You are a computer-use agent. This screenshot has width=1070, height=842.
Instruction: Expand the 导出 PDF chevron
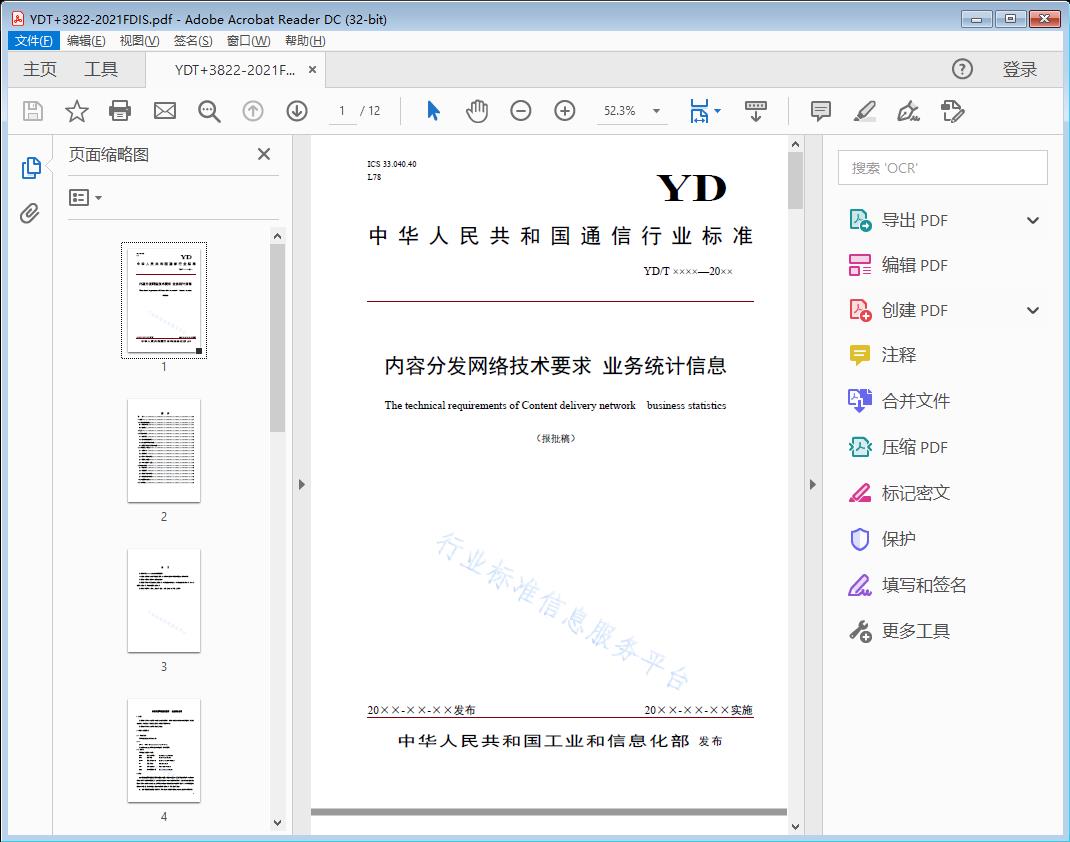coord(1032,219)
